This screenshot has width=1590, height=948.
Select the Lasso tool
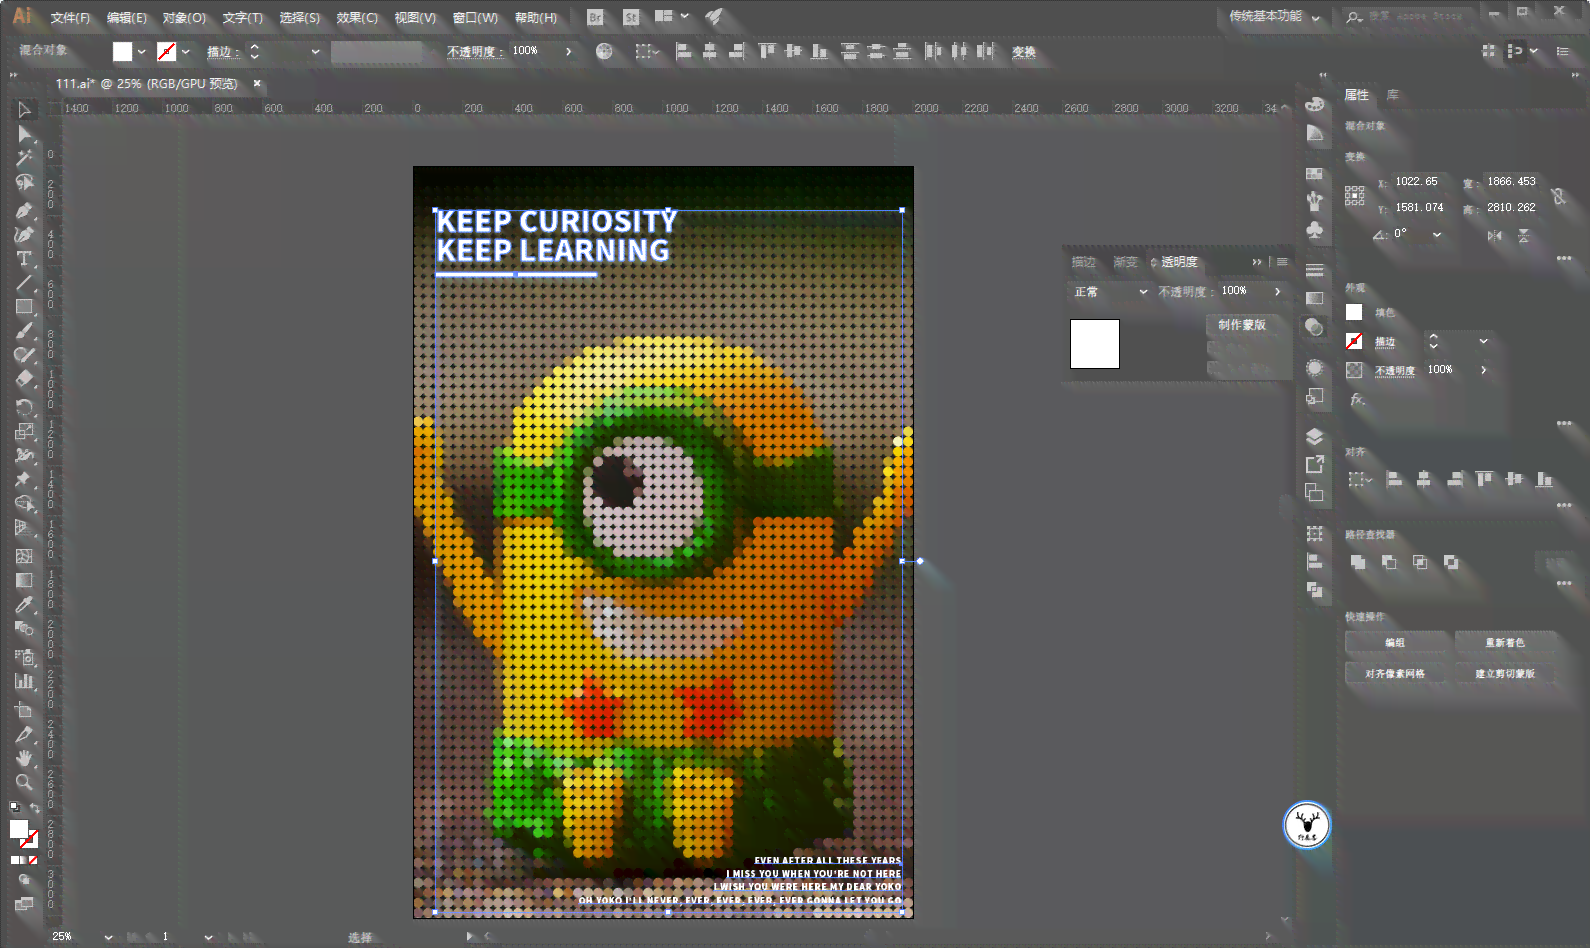25,183
